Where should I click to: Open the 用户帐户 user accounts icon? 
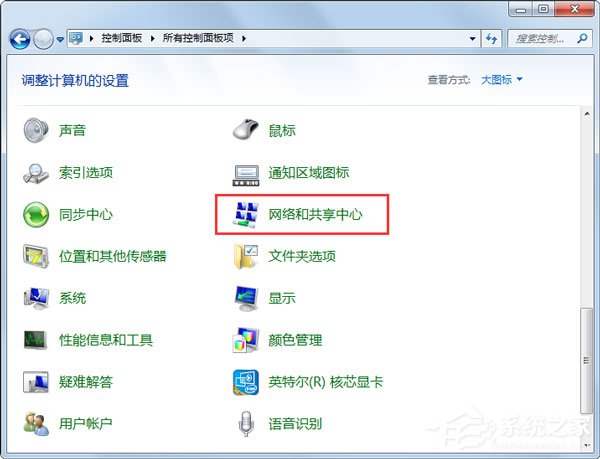tap(36, 424)
